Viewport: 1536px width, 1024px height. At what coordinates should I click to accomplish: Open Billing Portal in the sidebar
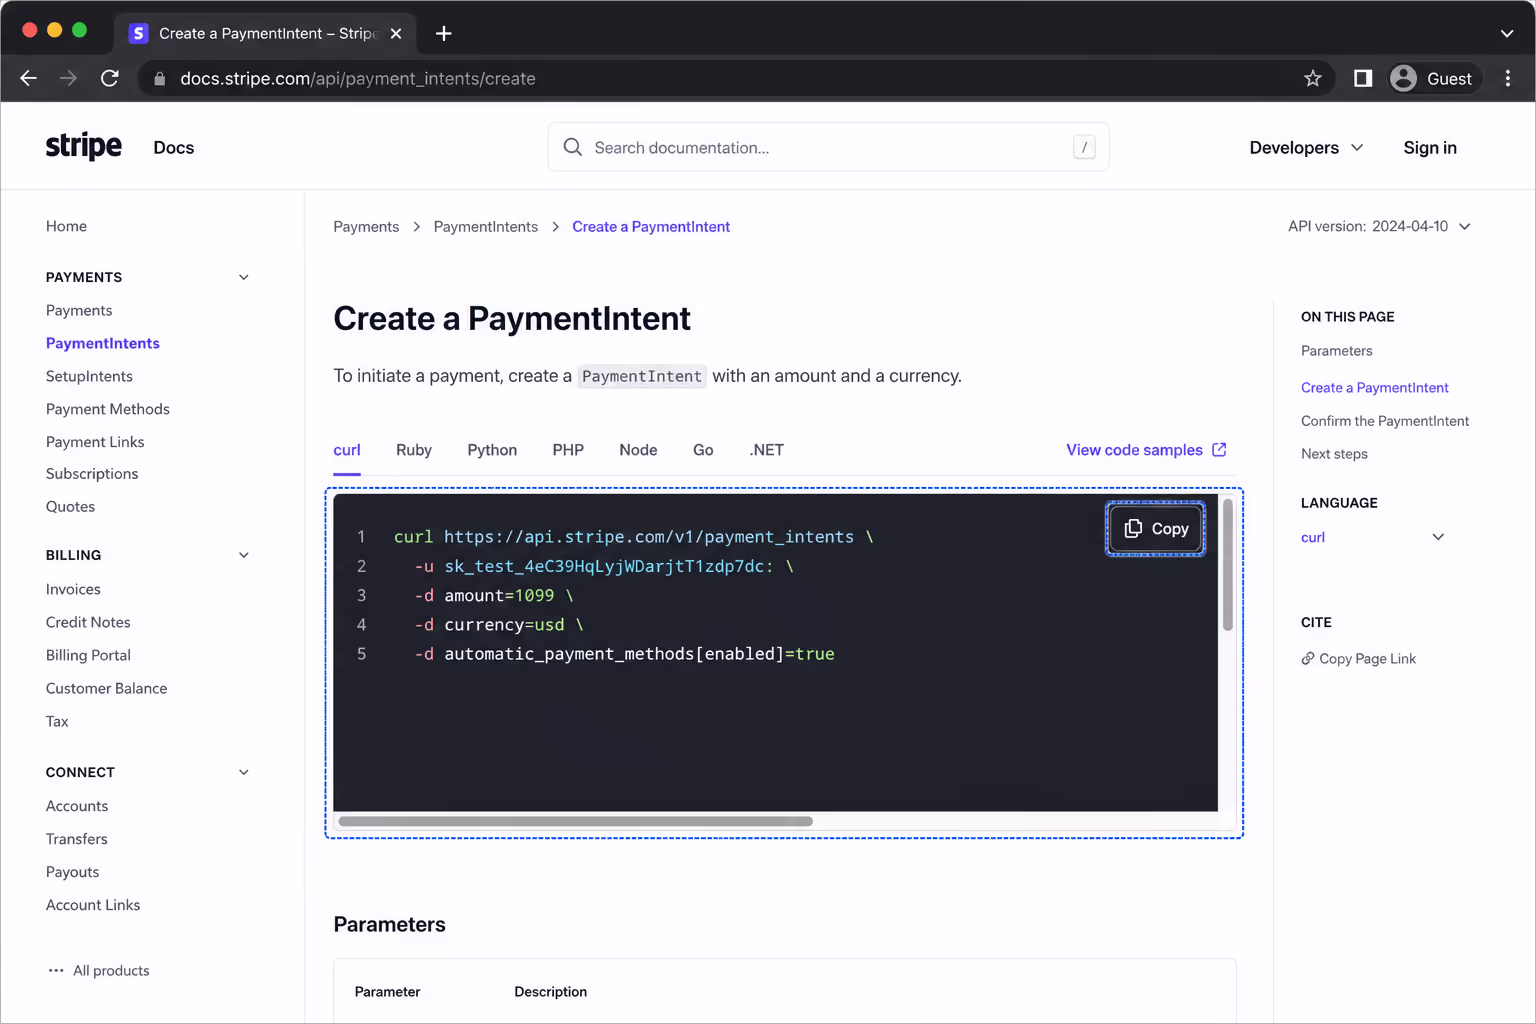point(88,655)
